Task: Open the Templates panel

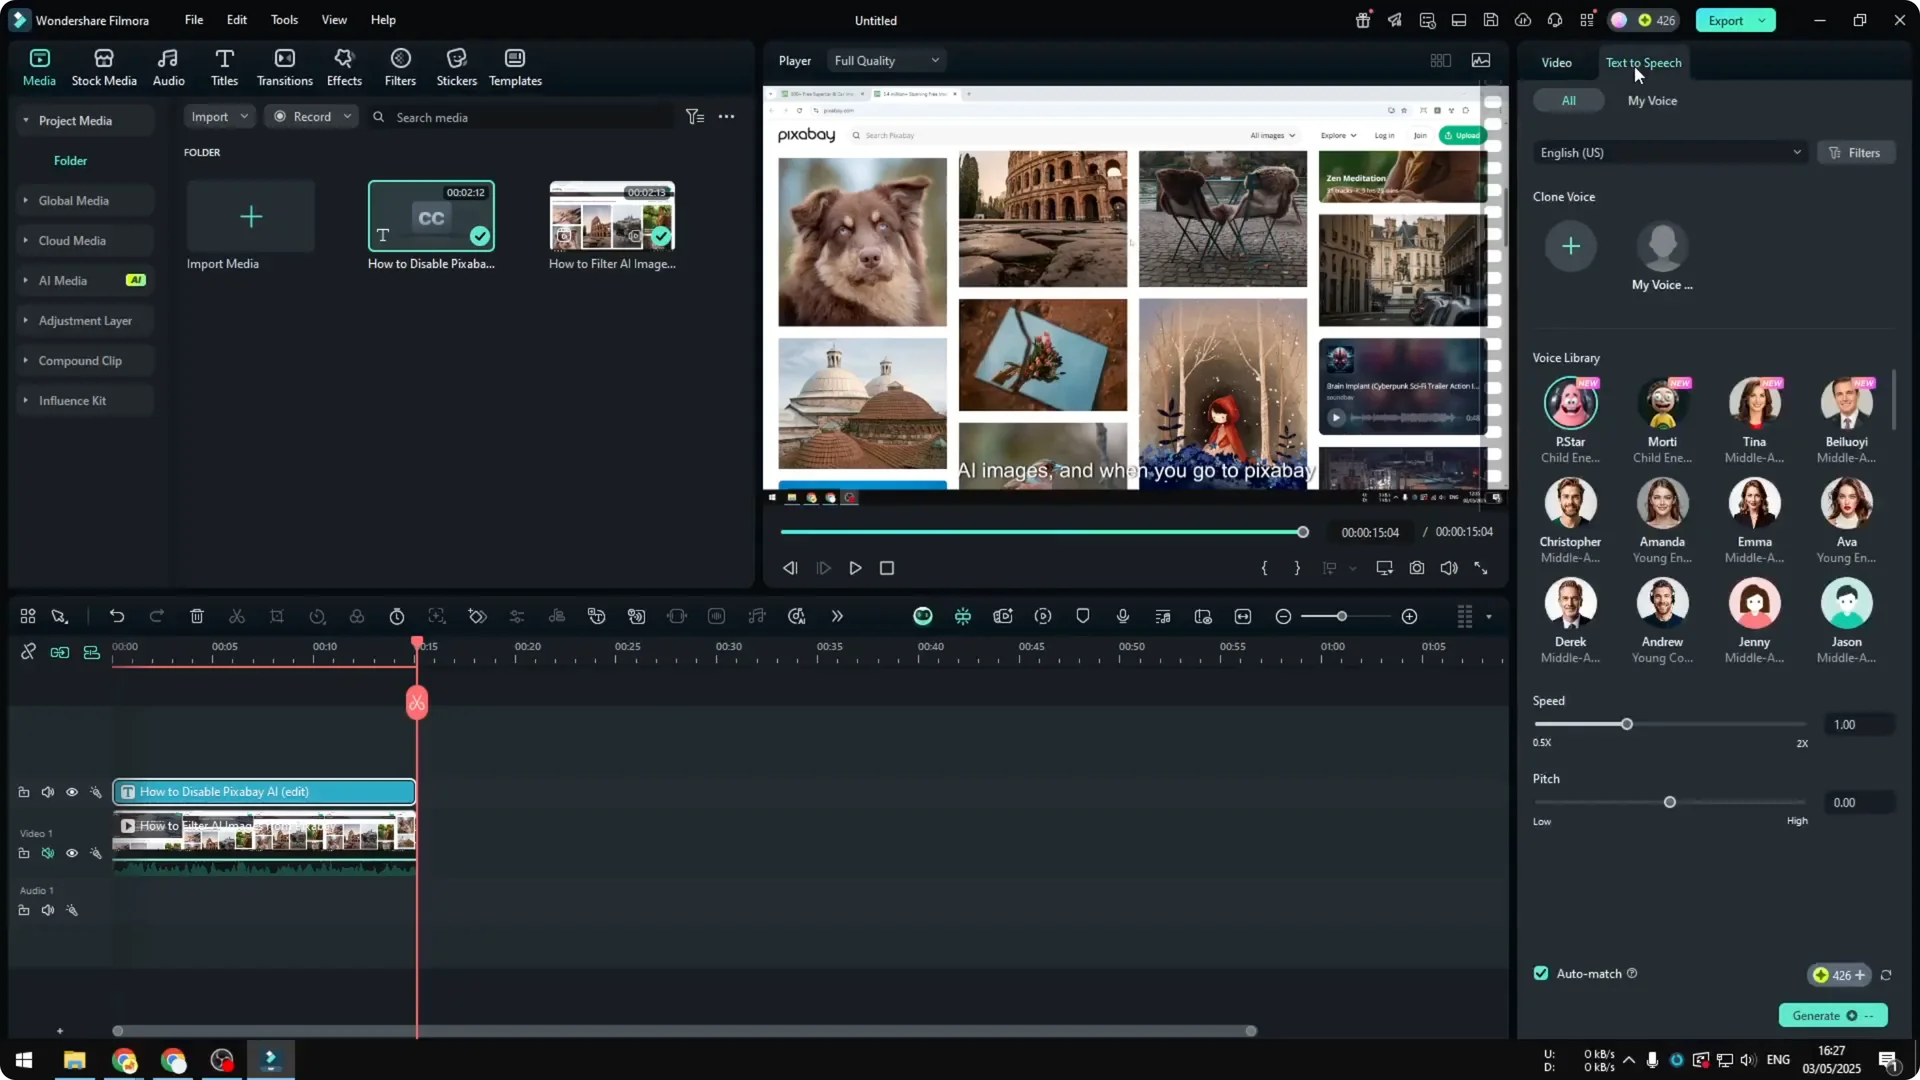Action: [x=514, y=66]
